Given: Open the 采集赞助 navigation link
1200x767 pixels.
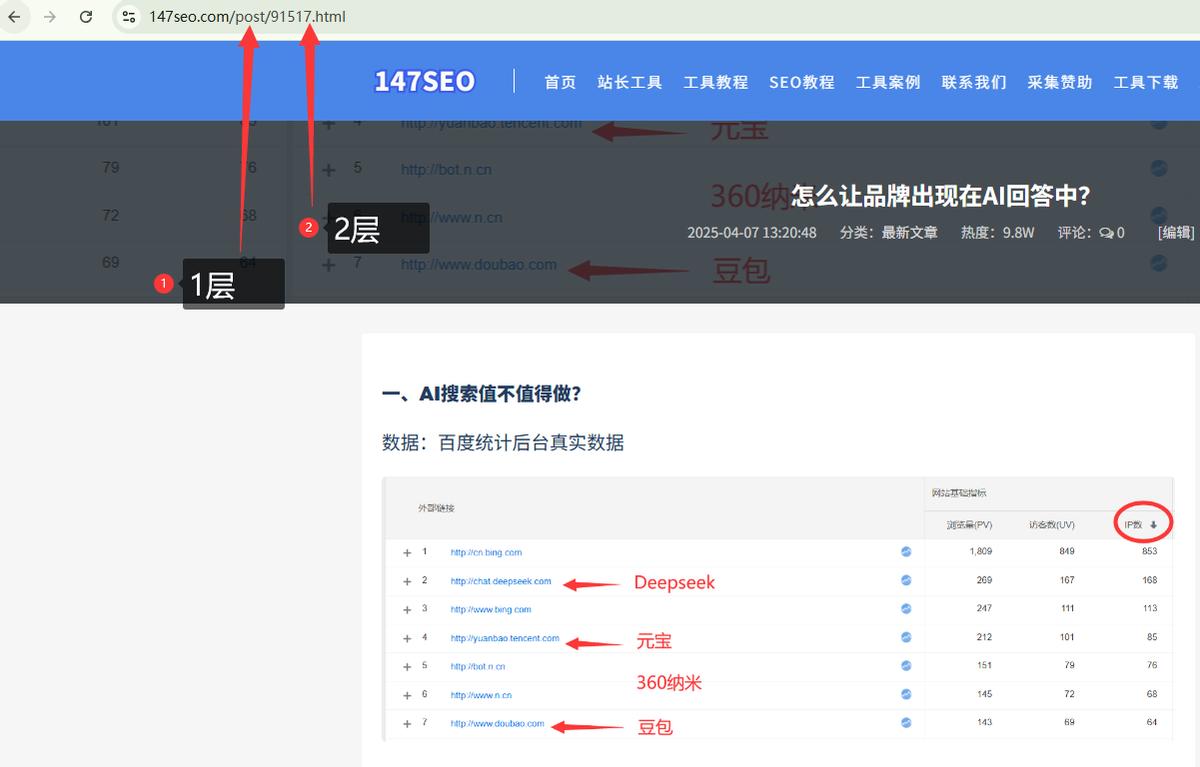Looking at the screenshot, I should 1060,82.
